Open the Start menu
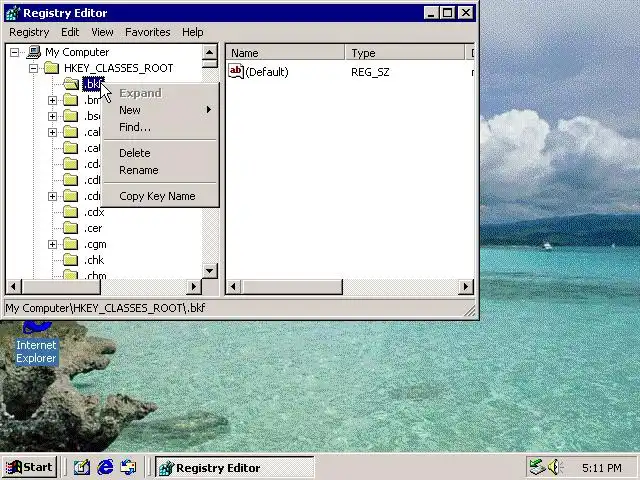The width and height of the screenshot is (640, 480). click(x=29, y=467)
